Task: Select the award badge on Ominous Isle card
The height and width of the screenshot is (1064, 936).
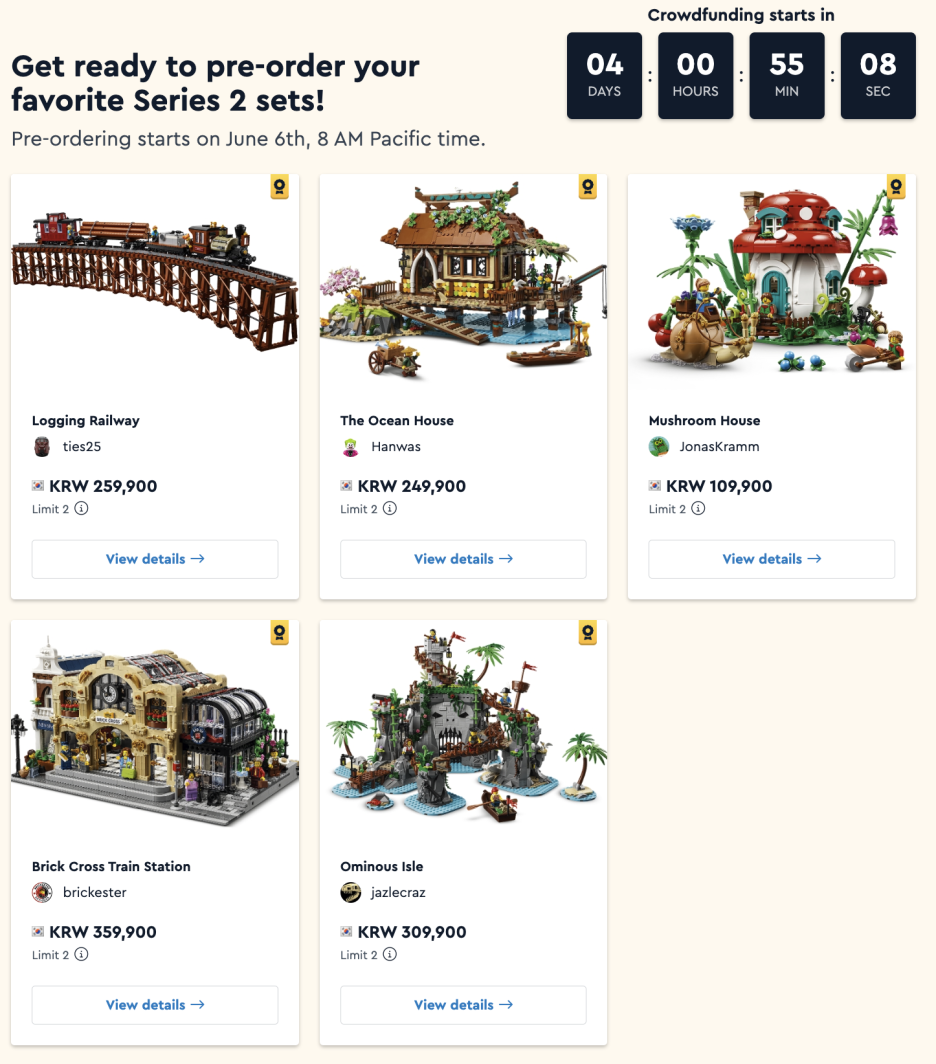Action: (588, 632)
